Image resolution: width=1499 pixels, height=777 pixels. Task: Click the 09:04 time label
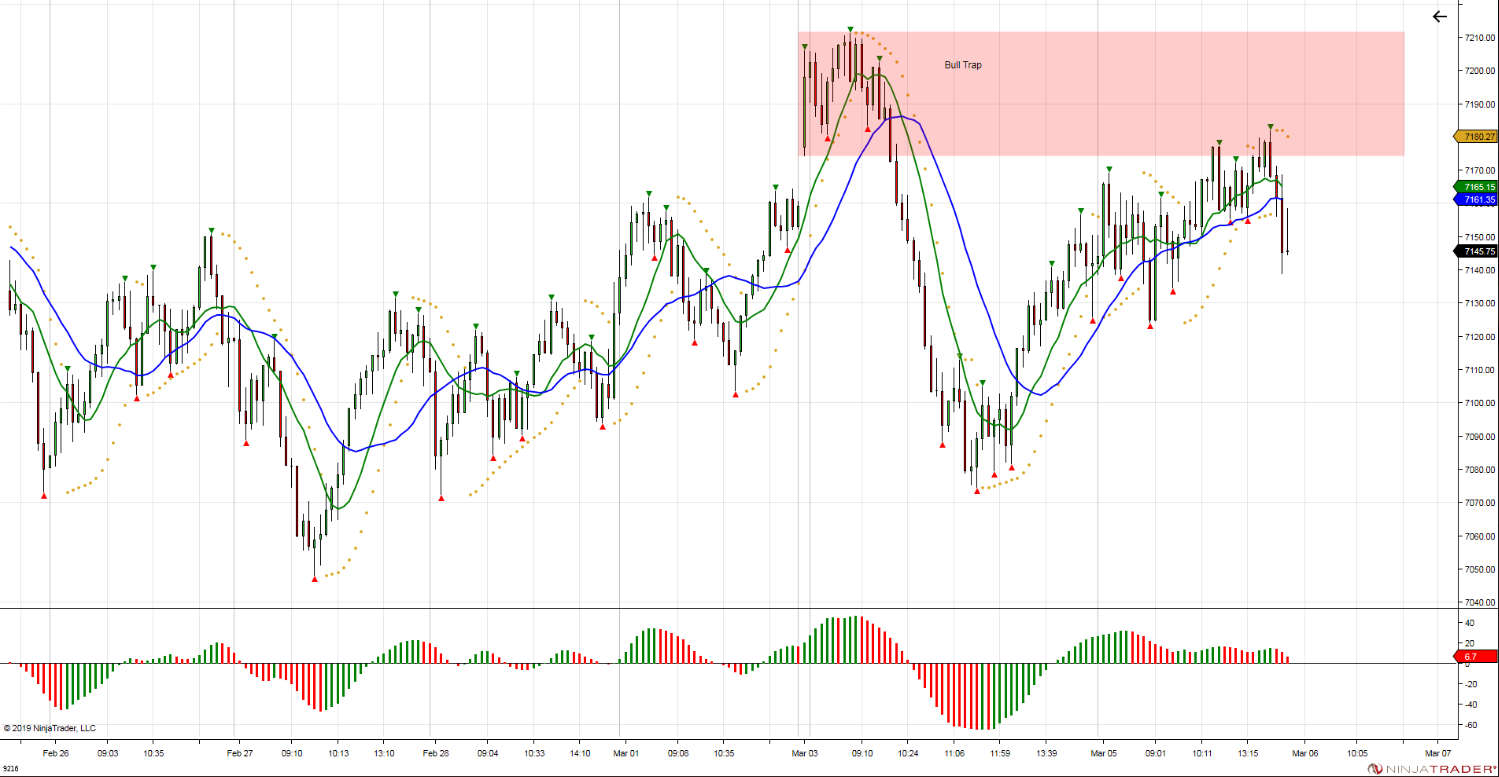[487, 753]
